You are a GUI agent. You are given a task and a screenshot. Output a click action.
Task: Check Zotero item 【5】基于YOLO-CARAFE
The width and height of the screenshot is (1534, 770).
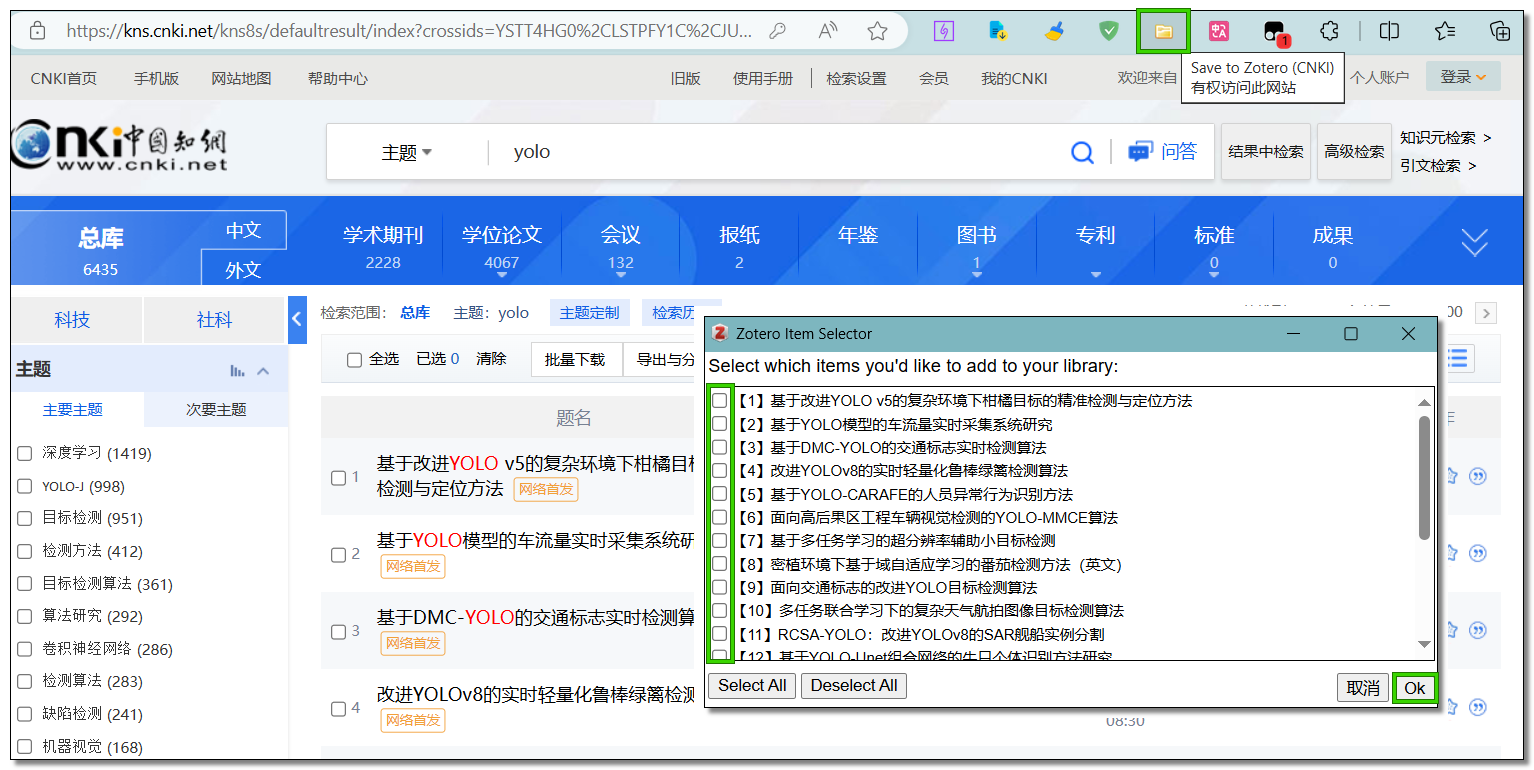[719, 494]
